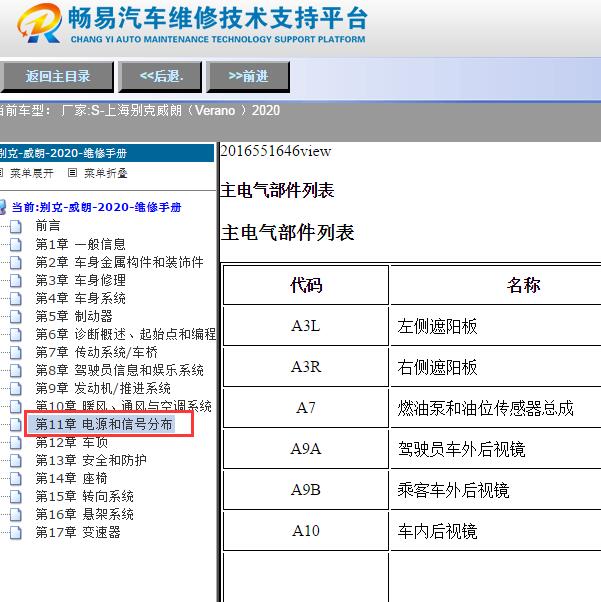The image size is (601, 602).
Task: Open 第4章 车身系统
Action: [x=81, y=298]
